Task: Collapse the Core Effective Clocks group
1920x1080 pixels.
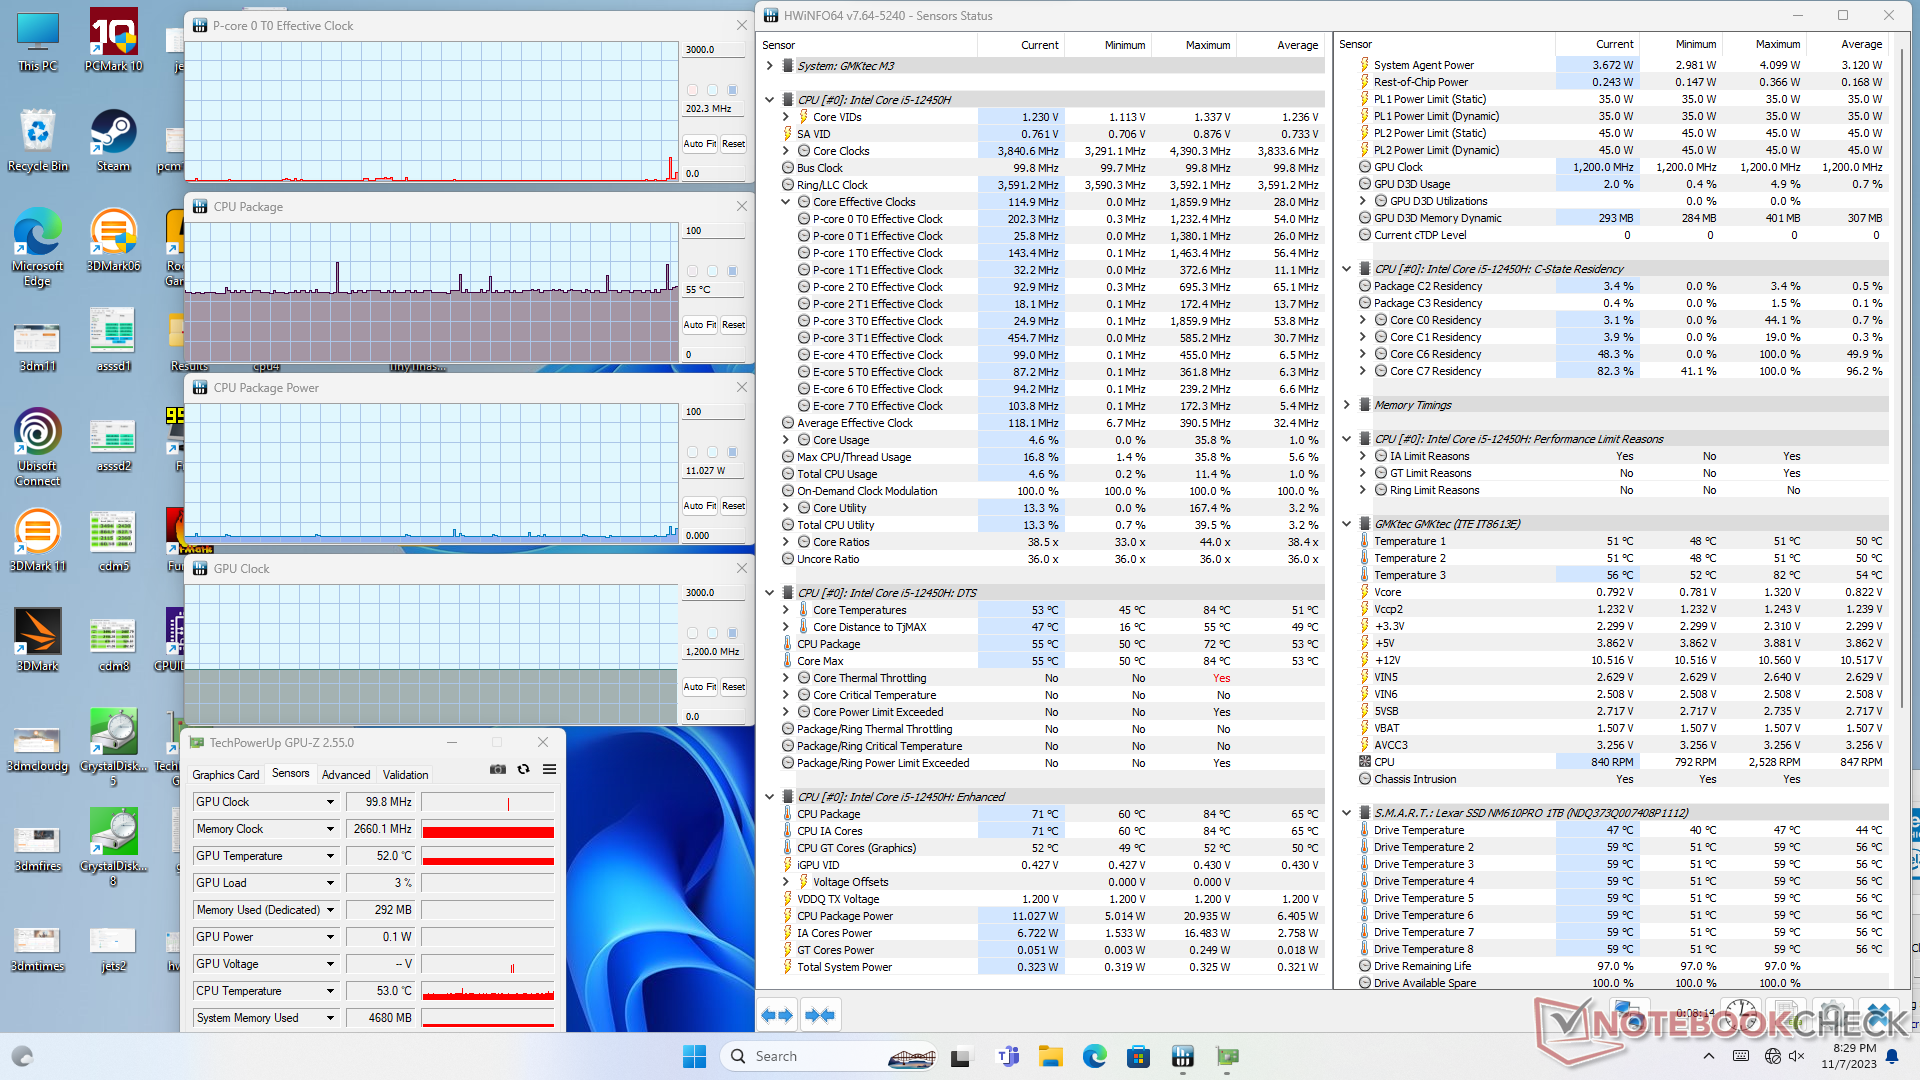Action: pyautogui.click(x=786, y=202)
